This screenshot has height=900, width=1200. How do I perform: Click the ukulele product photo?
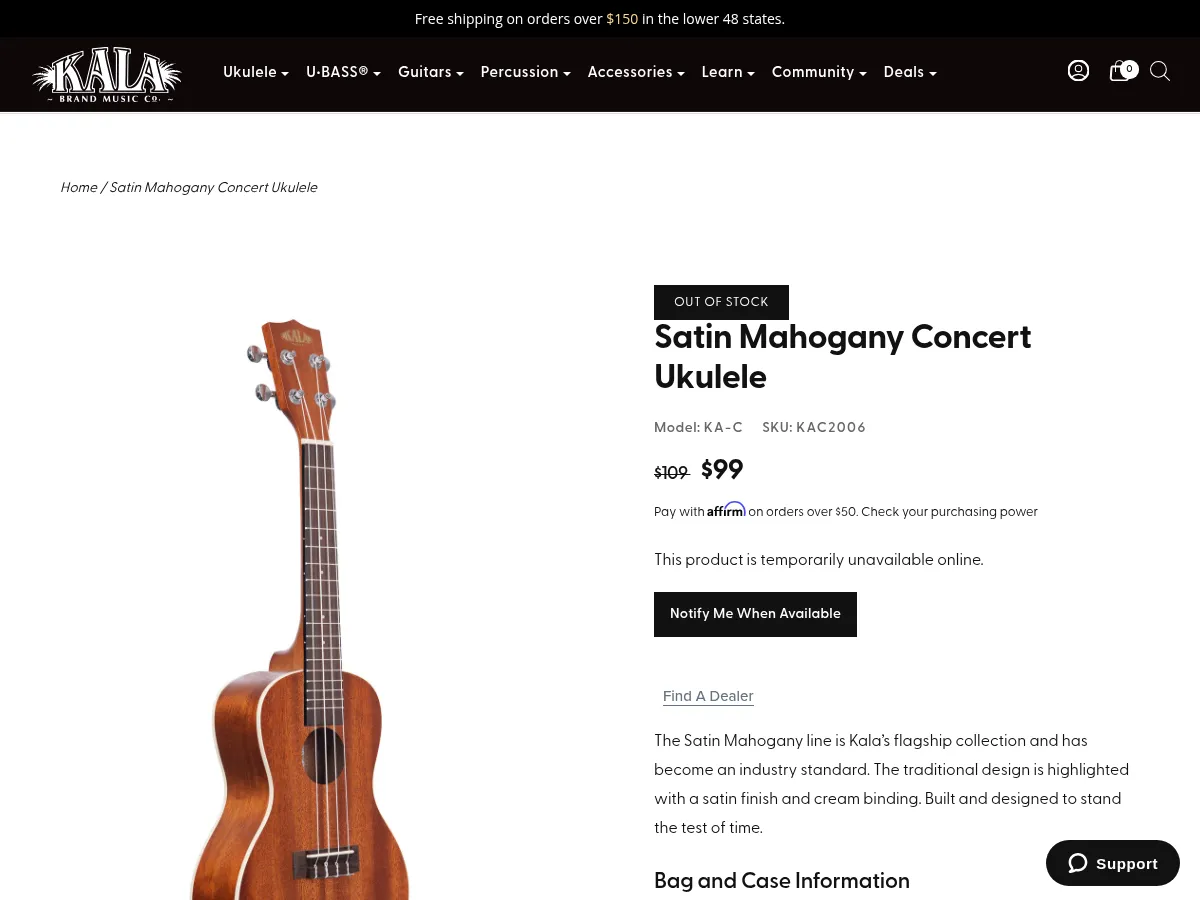coord(300,600)
